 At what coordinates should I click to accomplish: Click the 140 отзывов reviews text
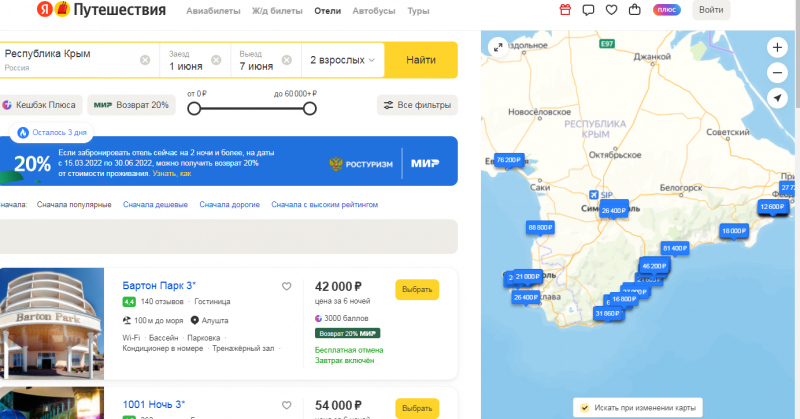162,302
